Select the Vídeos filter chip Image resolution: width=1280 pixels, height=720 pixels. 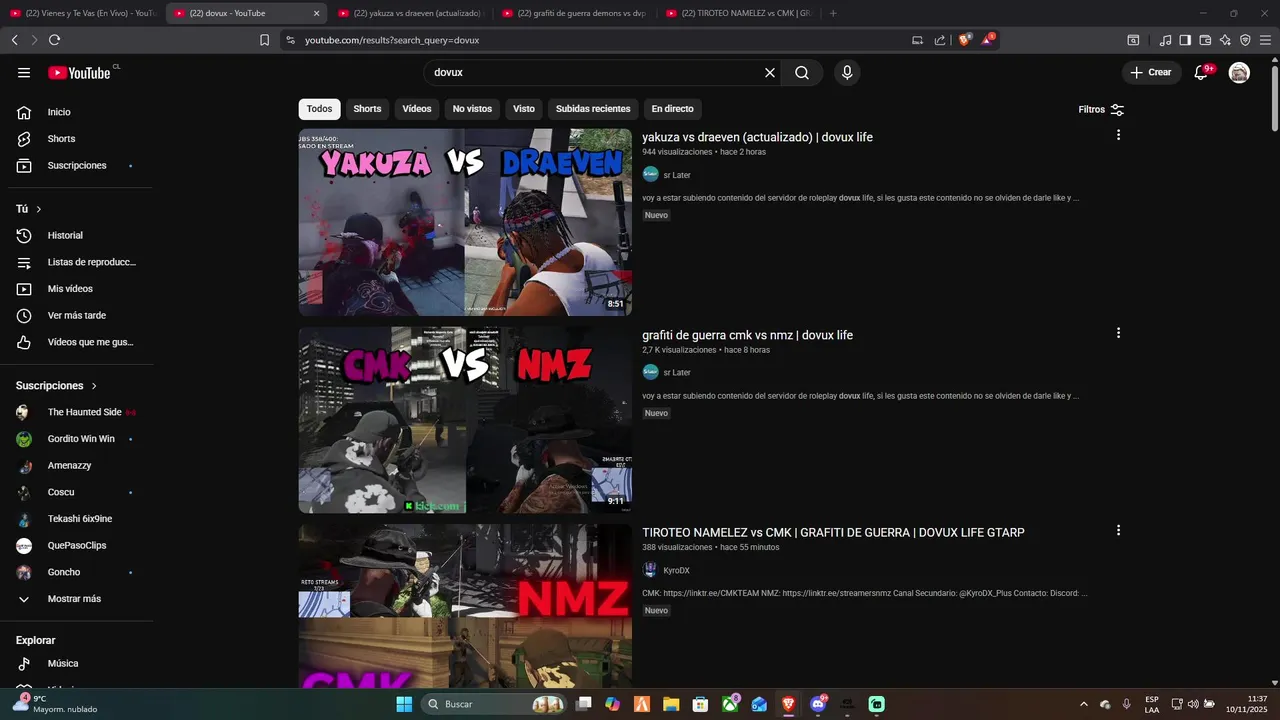click(x=417, y=109)
